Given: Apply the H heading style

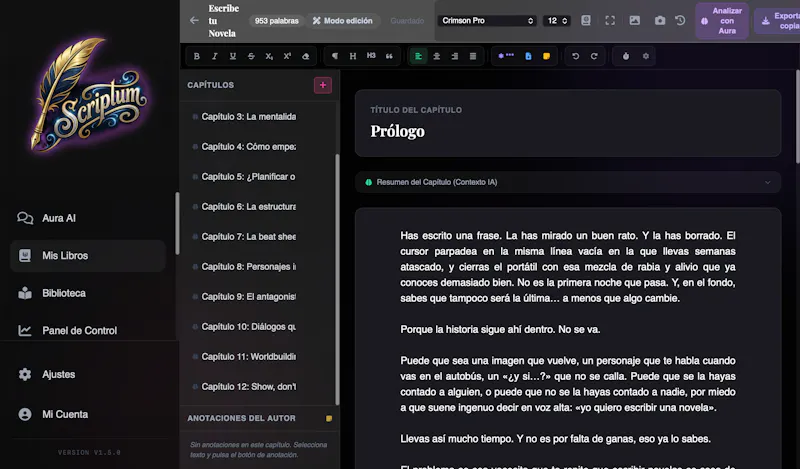Looking at the screenshot, I should [x=353, y=56].
